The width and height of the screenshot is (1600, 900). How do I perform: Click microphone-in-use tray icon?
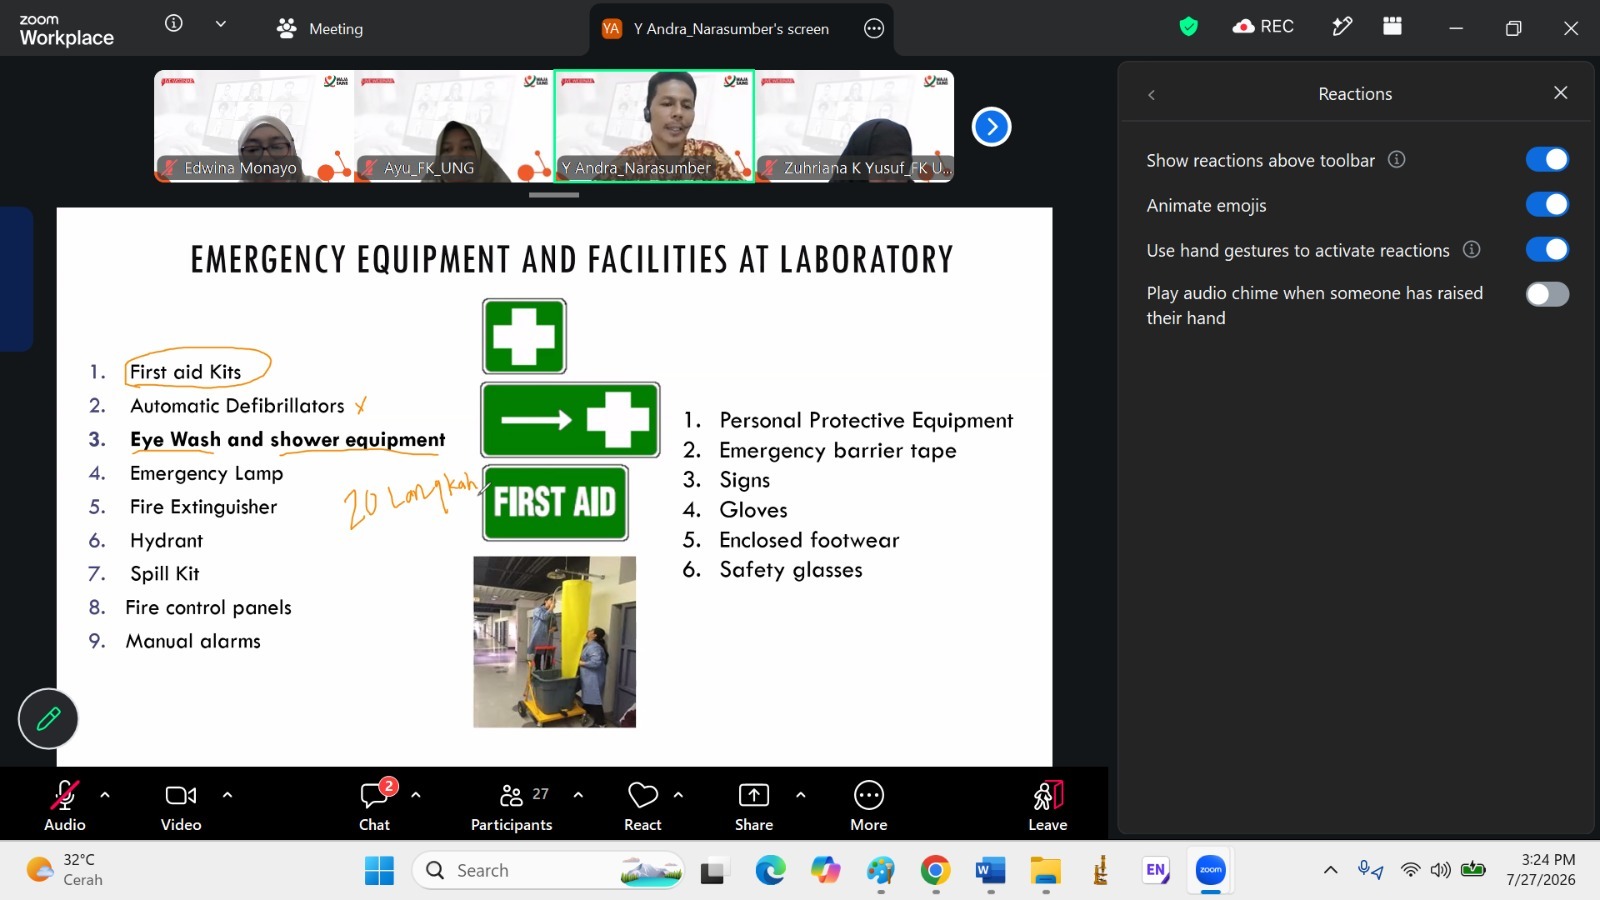(1370, 870)
